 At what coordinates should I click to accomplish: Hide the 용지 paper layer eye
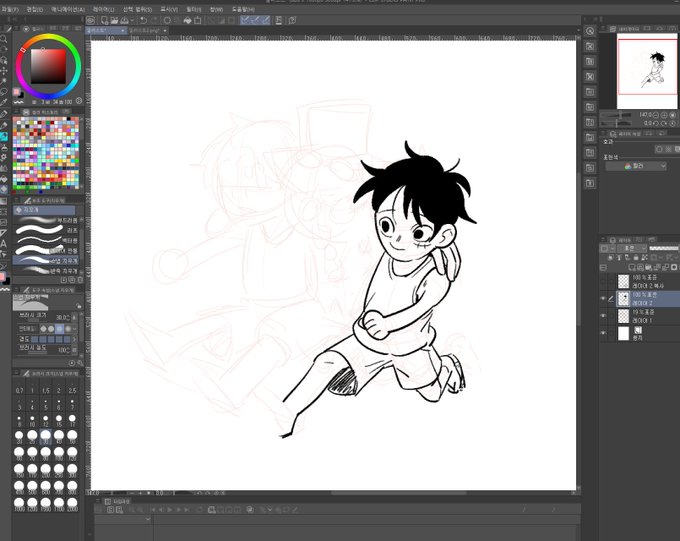(603, 334)
